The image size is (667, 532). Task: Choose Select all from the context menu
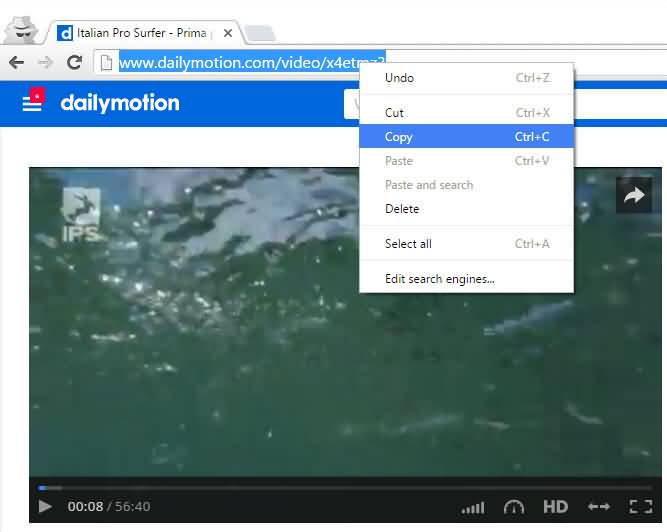point(467,244)
